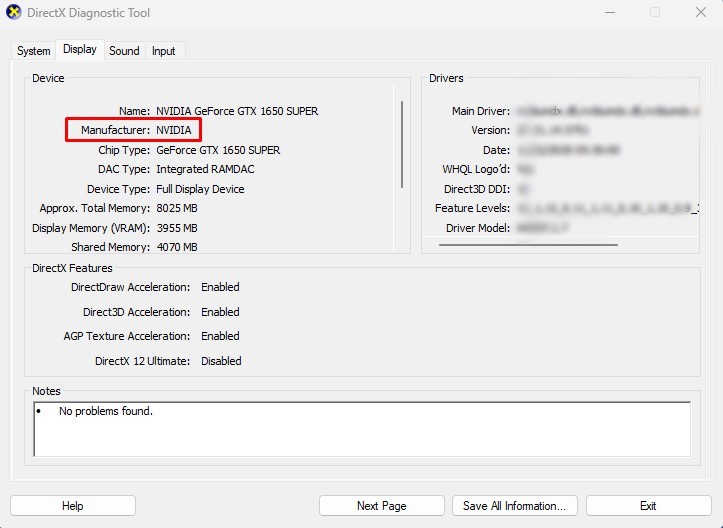Screen dimensions: 723x528
Task: Minimize the DirectX Diagnostic Tool window
Action: (609, 13)
